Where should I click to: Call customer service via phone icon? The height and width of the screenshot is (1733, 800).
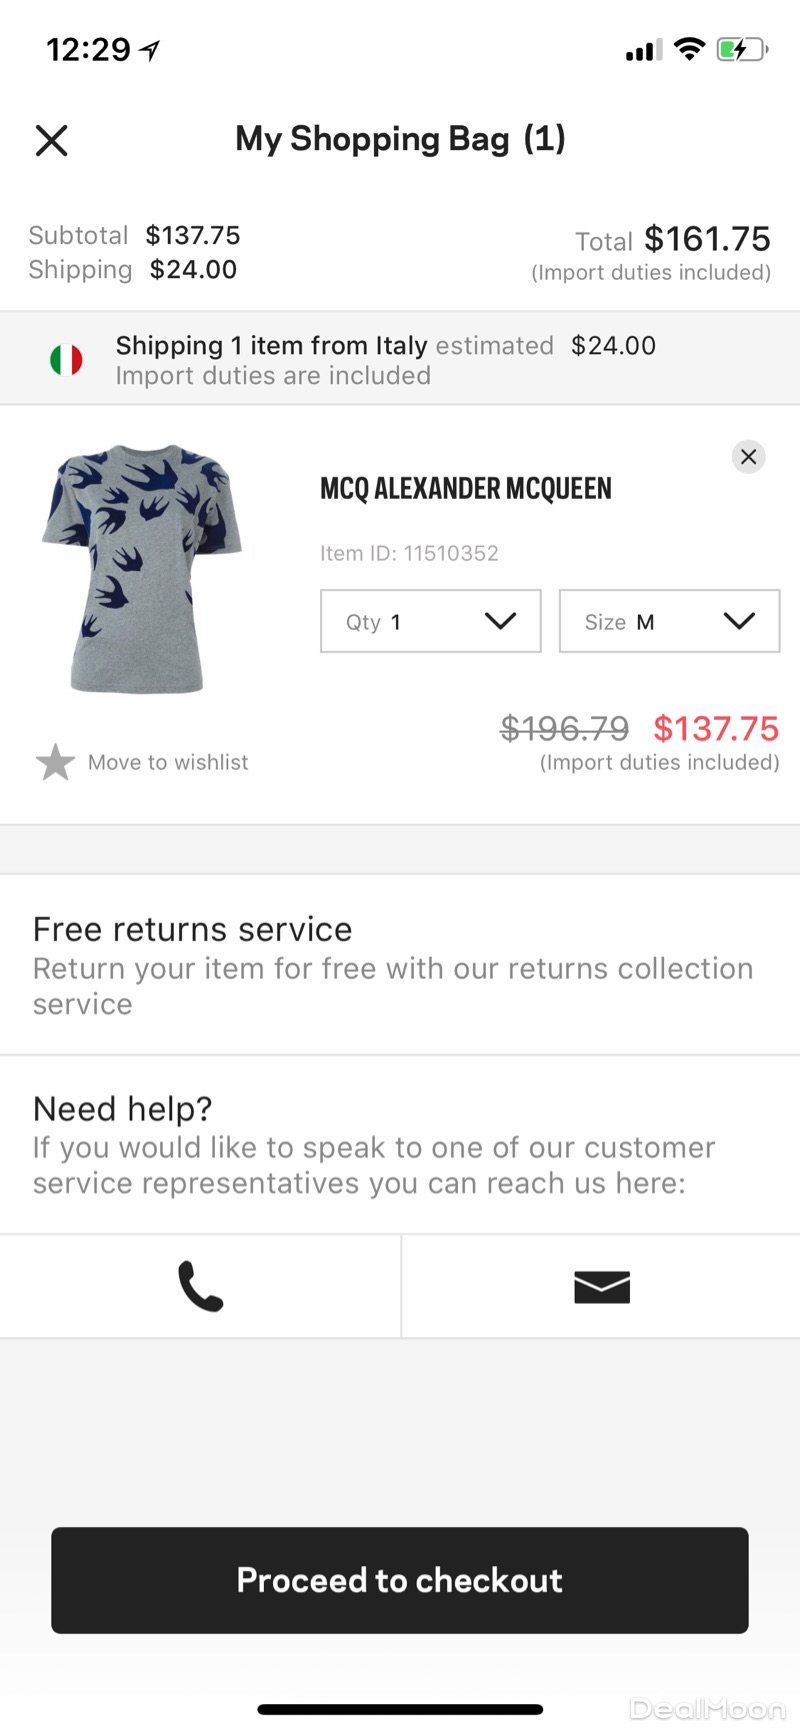[x=200, y=1286]
